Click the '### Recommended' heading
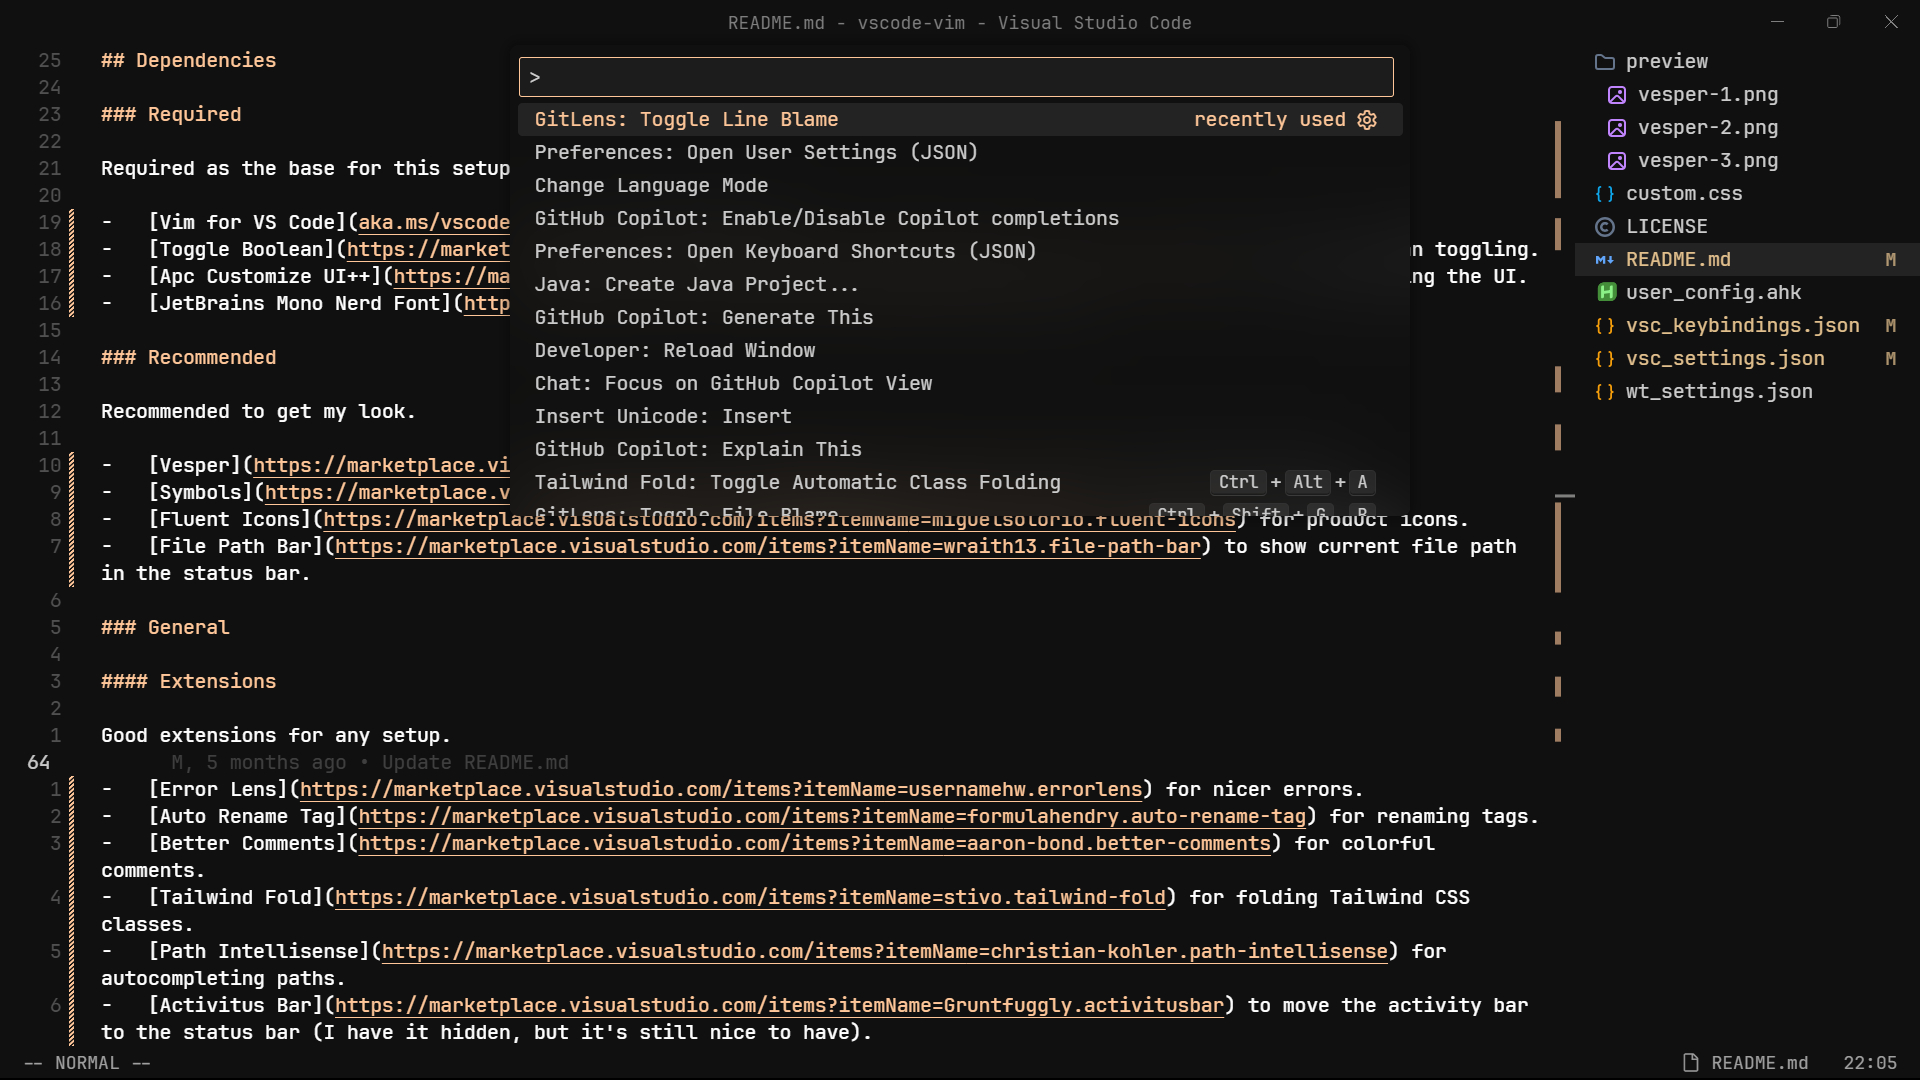The width and height of the screenshot is (1920, 1080). [x=188, y=358]
